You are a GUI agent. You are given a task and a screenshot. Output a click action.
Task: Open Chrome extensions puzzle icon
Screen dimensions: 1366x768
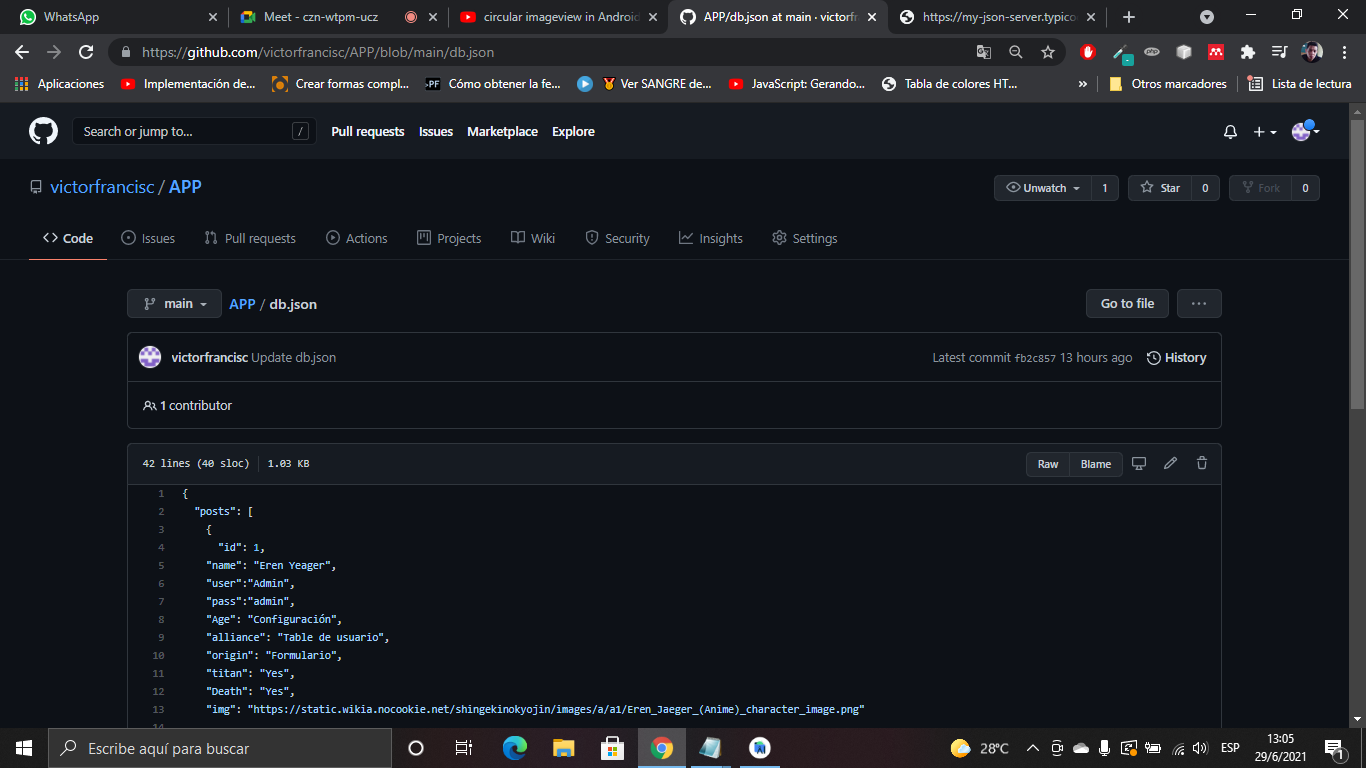click(x=1247, y=52)
